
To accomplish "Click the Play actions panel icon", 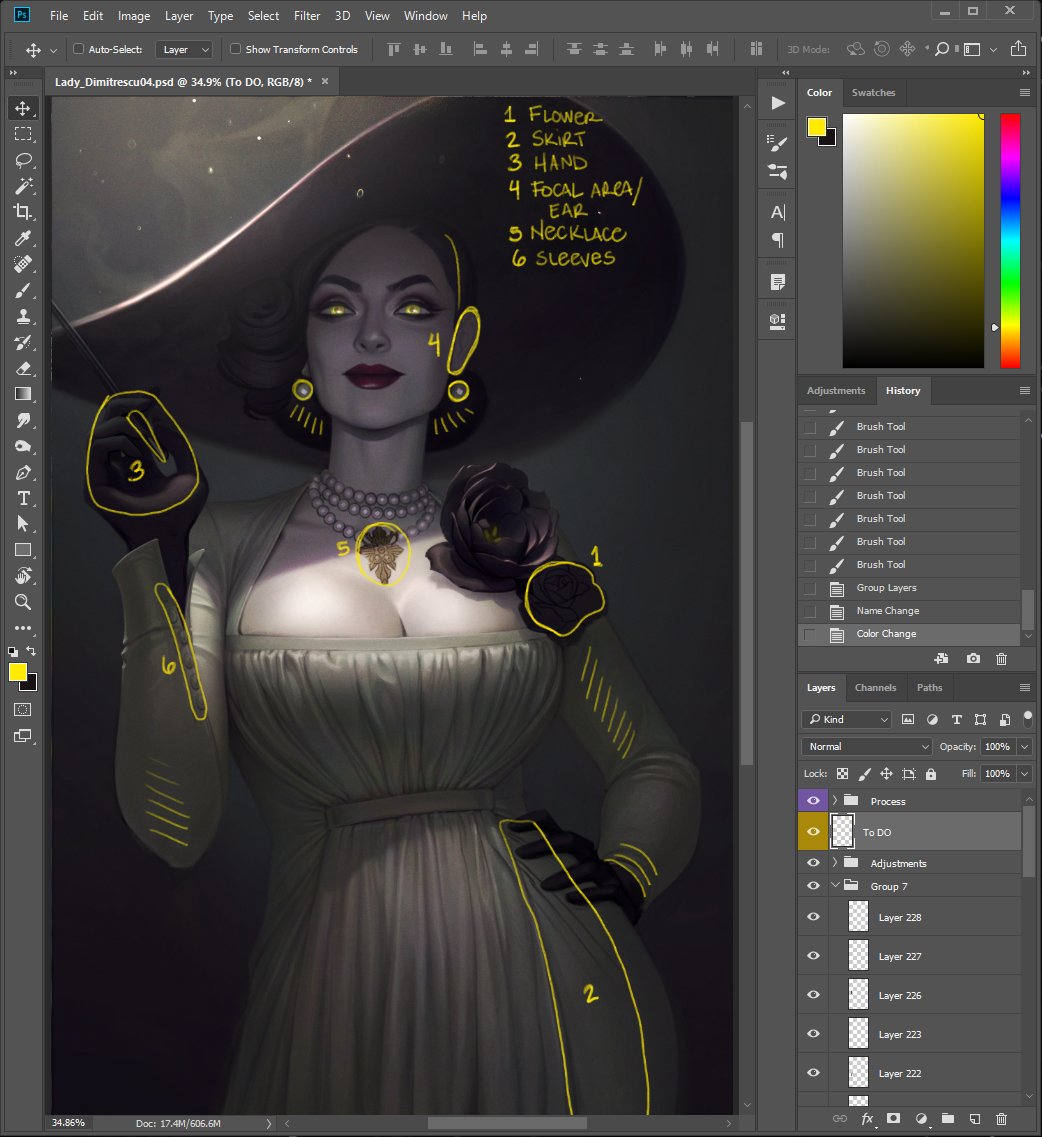I will tap(778, 103).
